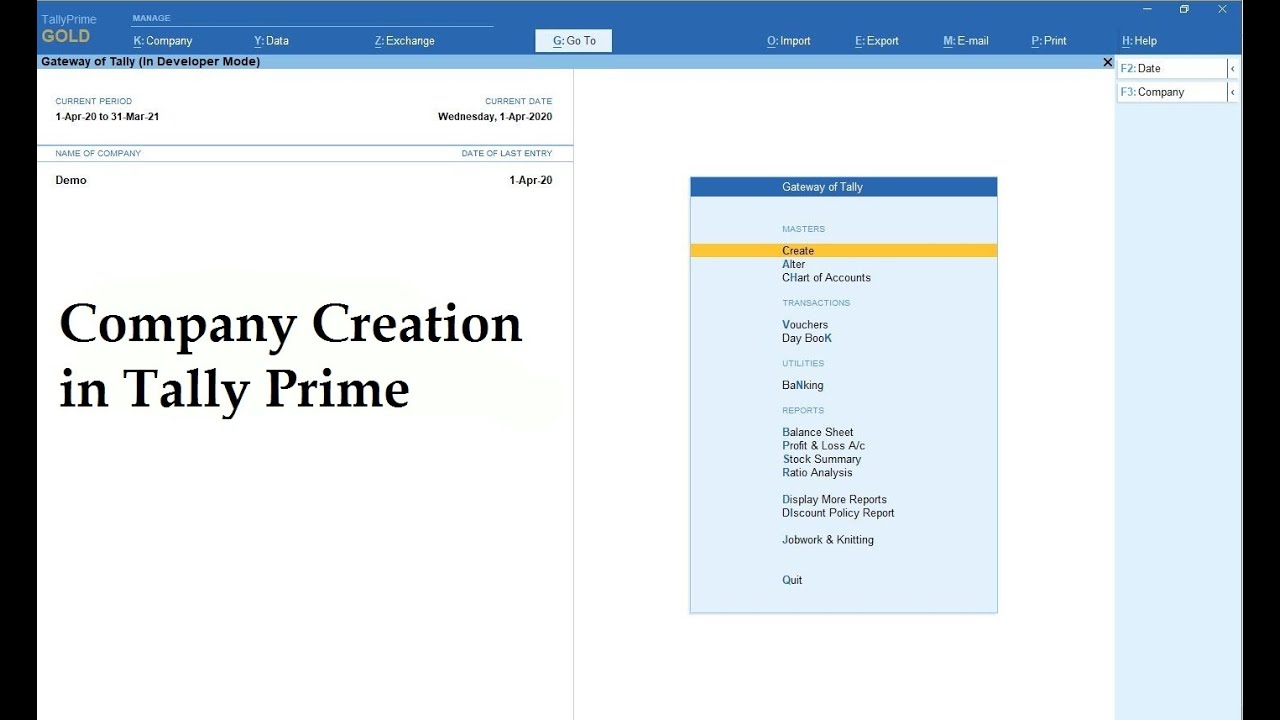The image size is (1280, 720).
Task: Open the Profit & Loss A/c report
Action: coord(823,446)
